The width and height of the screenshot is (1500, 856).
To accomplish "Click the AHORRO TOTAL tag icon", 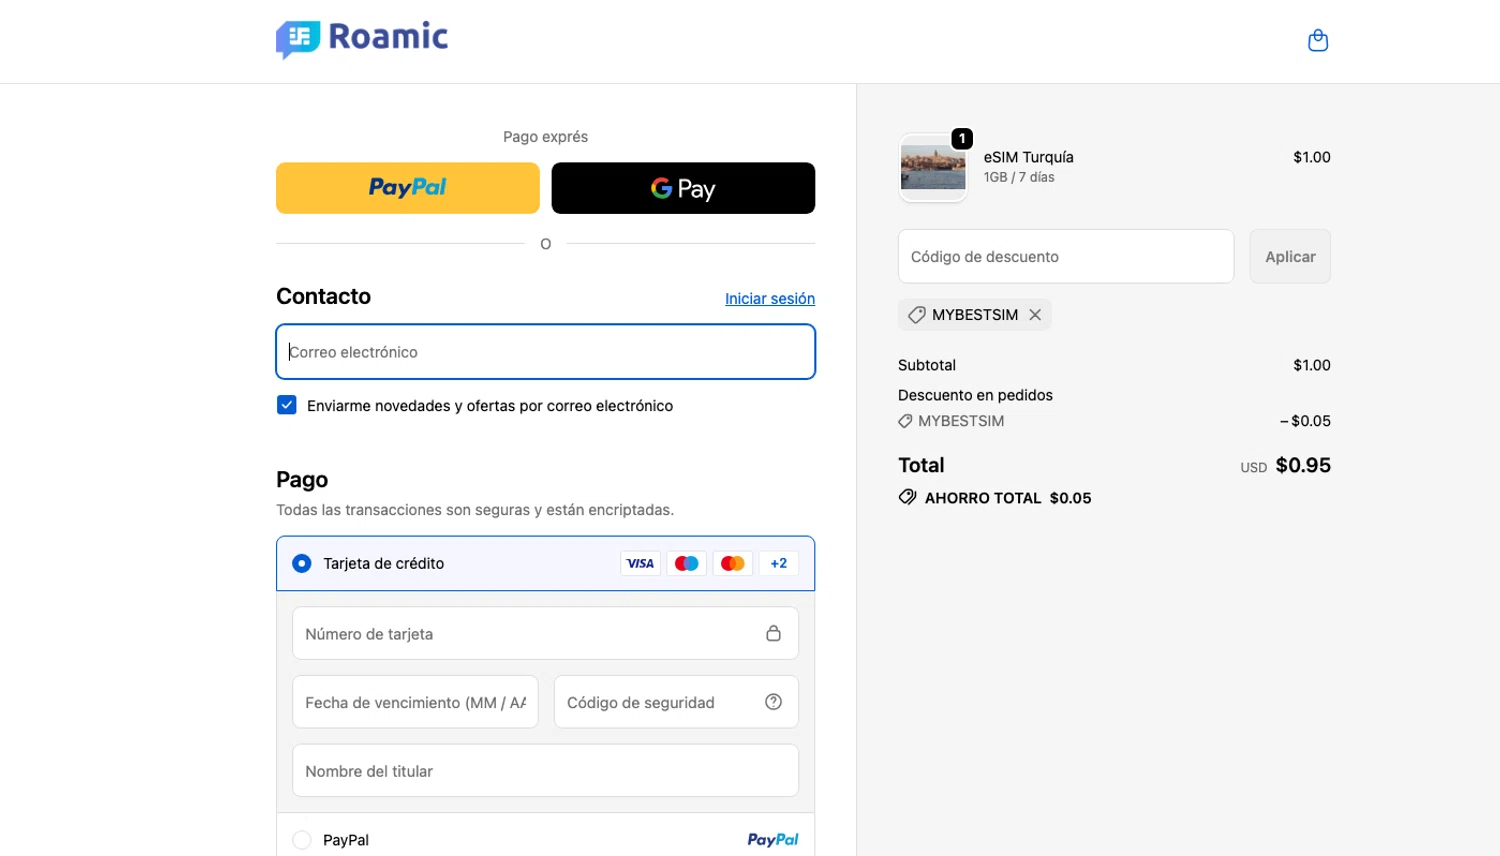I will tap(908, 497).
